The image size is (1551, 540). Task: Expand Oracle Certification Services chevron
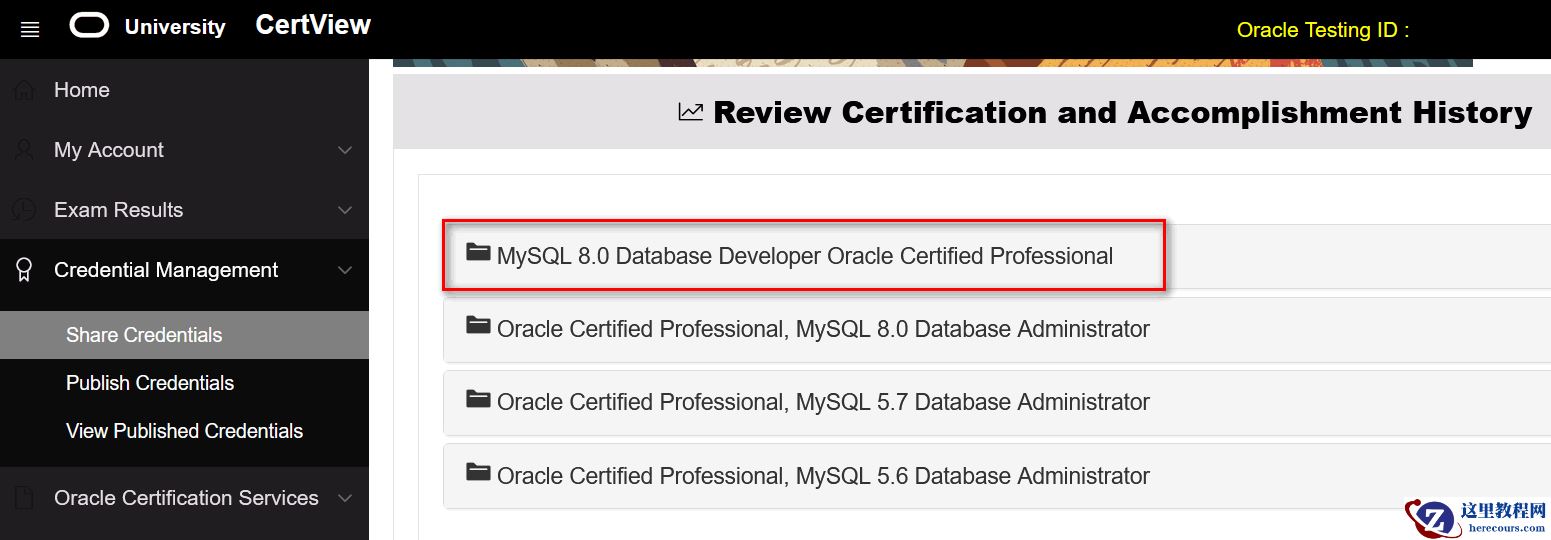click(x=345, y=498)
